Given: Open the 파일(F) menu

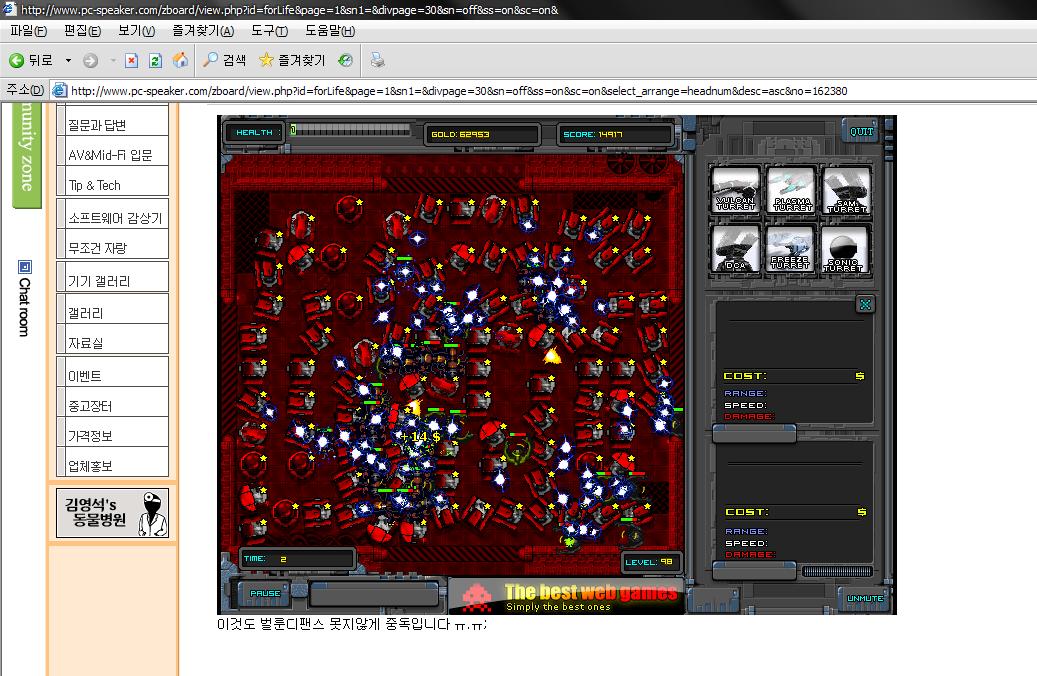Looking at the screenshot, I should pyautogui.click(x=28, y=31).
